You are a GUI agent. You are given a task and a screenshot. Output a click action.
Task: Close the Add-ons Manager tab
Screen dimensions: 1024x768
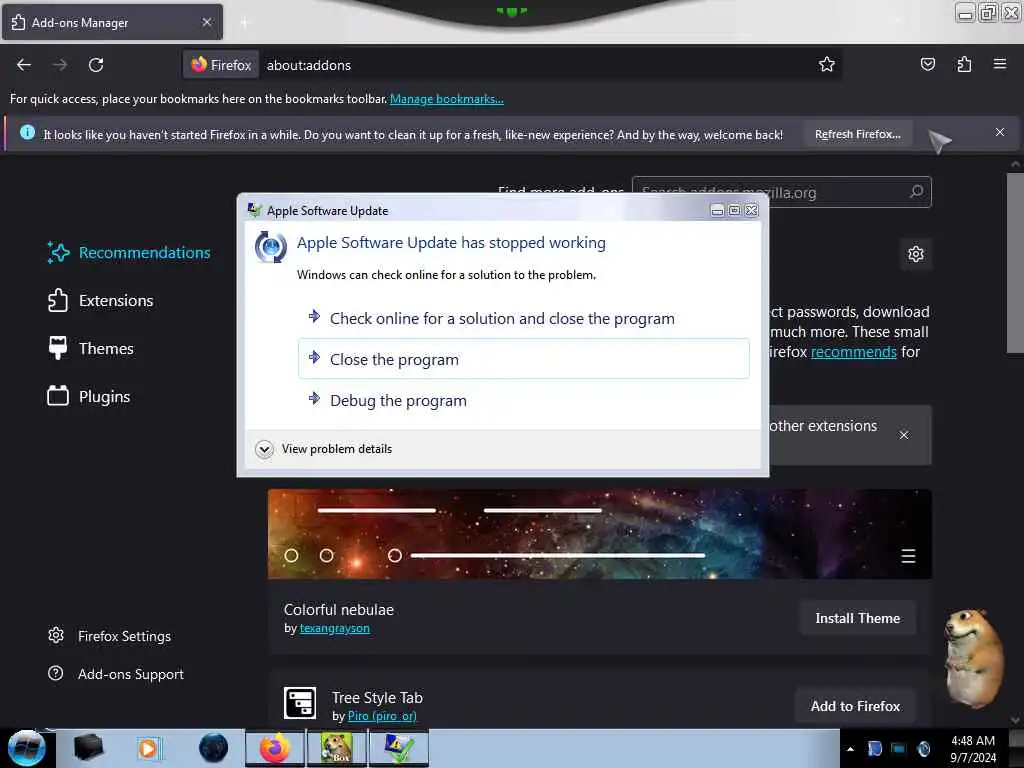(x=206, y=22)
